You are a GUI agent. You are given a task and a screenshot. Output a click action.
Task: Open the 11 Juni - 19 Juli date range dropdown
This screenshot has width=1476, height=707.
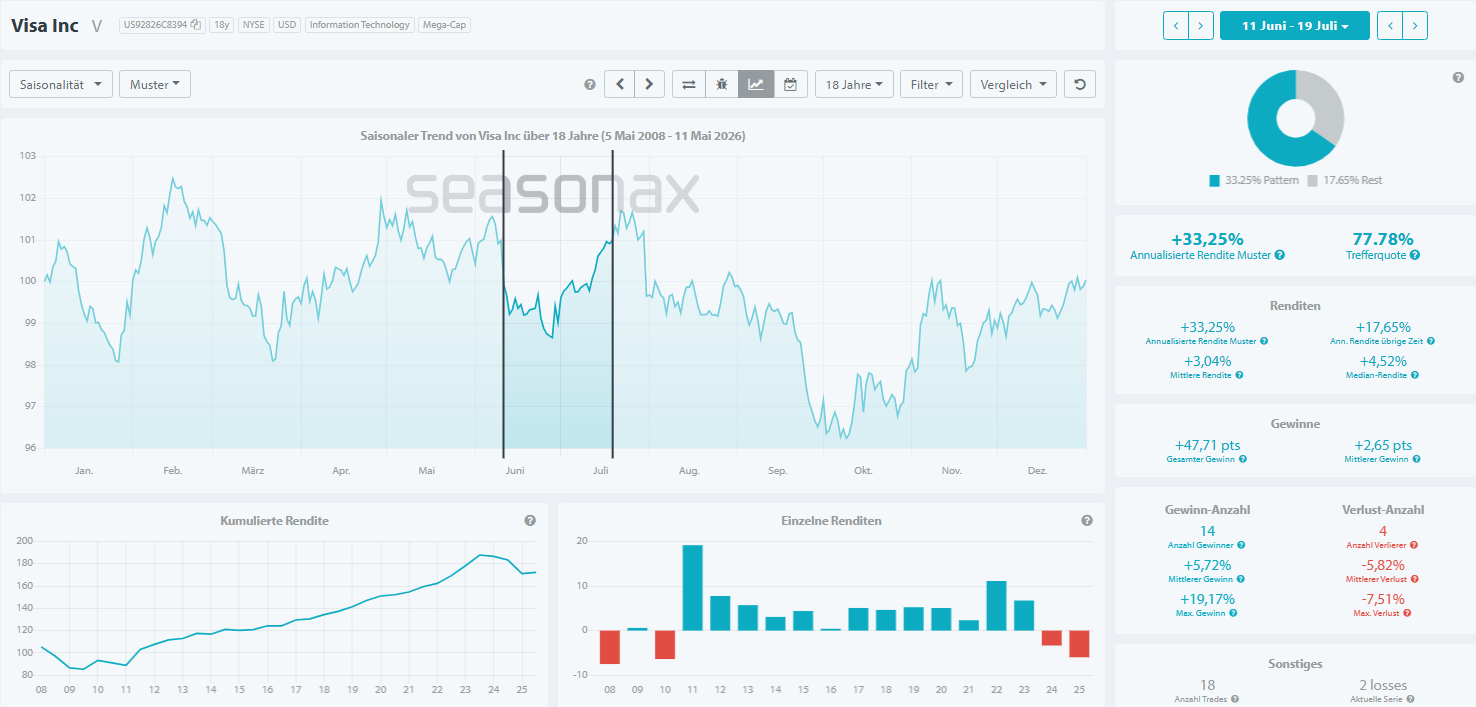coord(1294,26)
